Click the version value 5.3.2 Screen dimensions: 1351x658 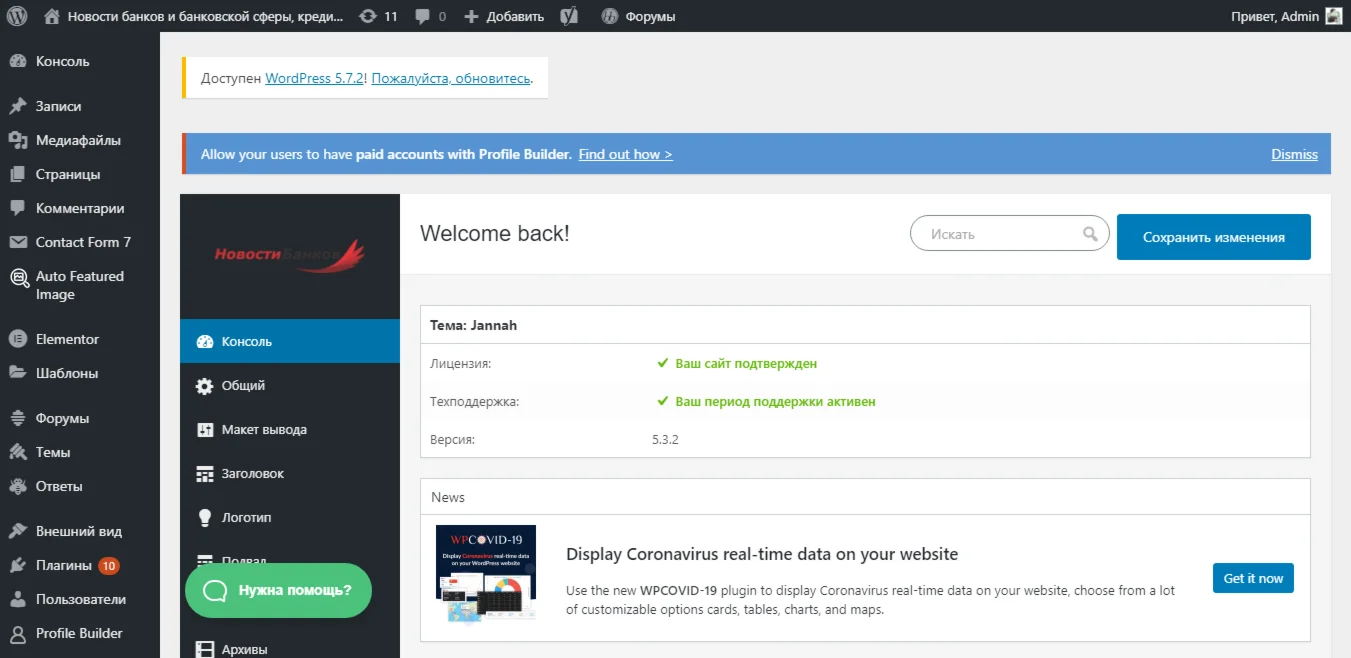[x=665, y=439]
